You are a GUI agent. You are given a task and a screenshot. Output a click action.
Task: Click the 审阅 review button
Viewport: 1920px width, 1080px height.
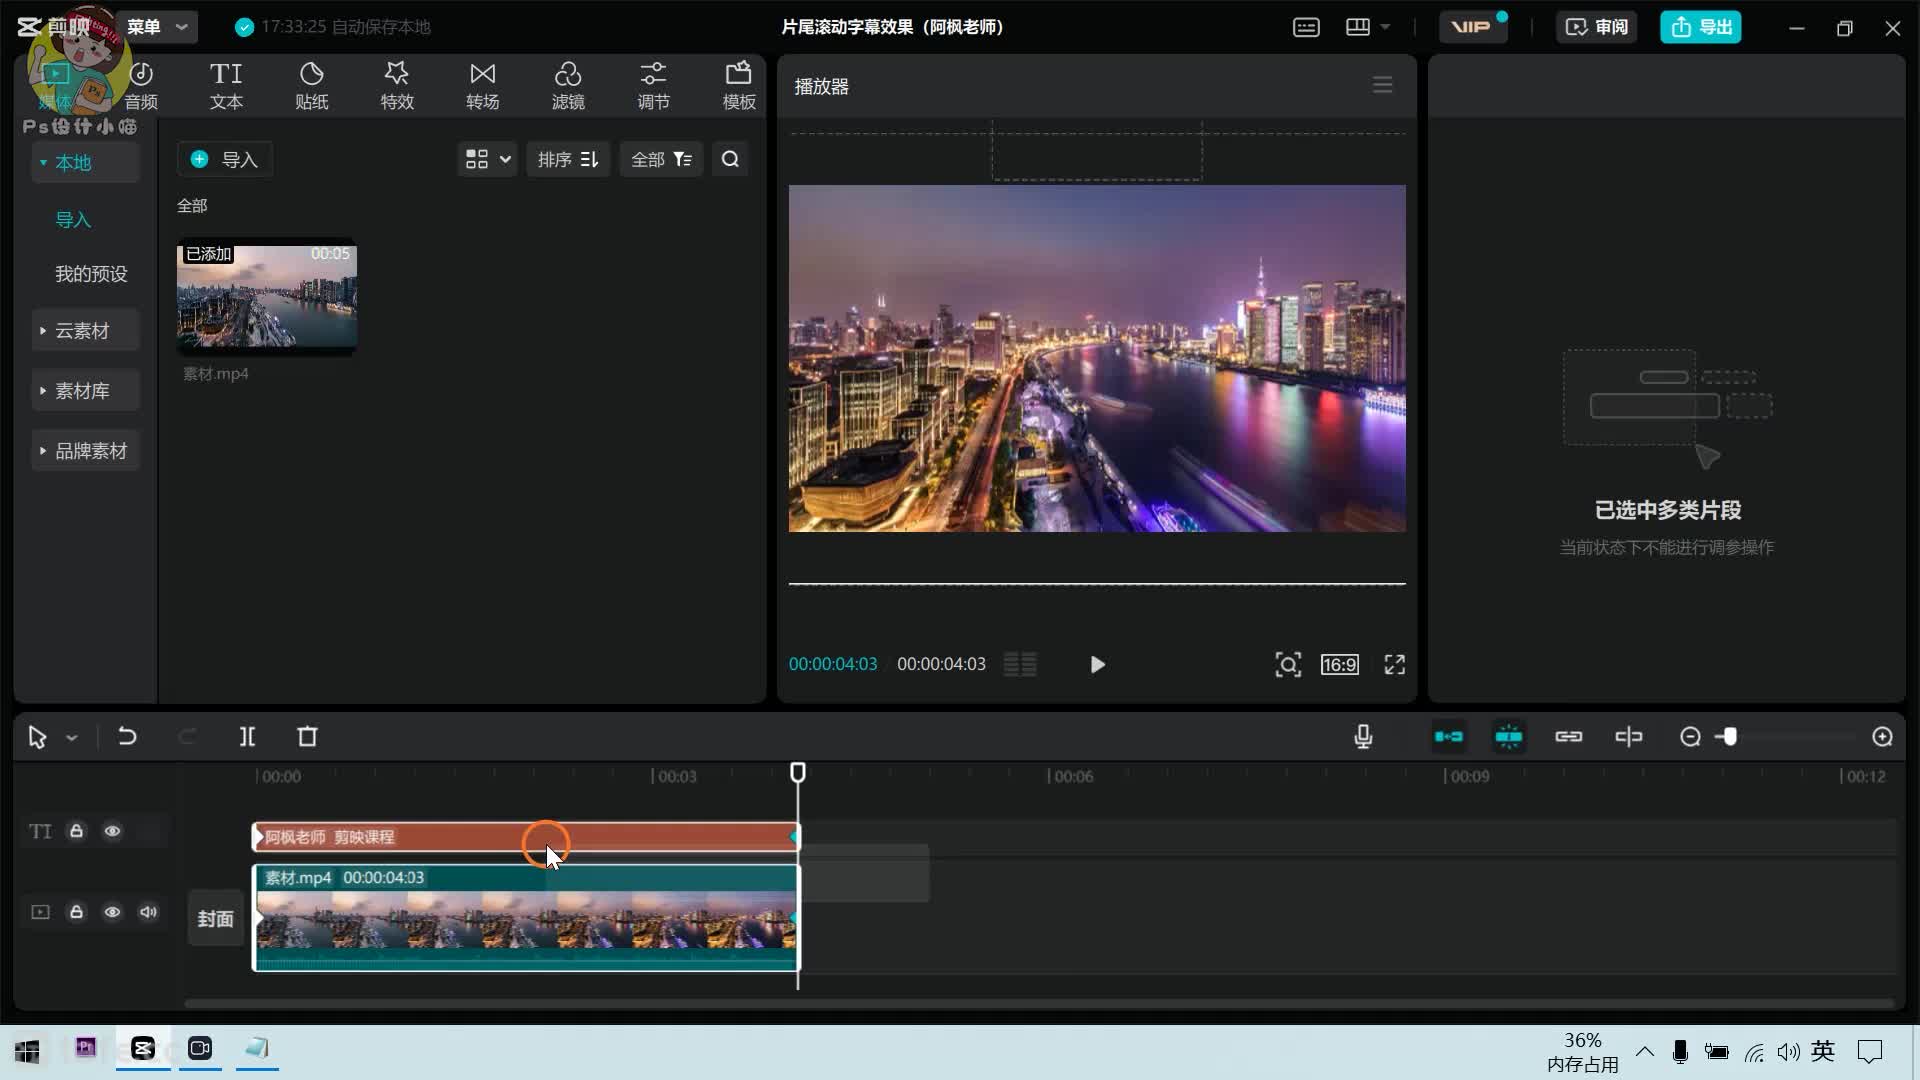tap(1596, 27)
